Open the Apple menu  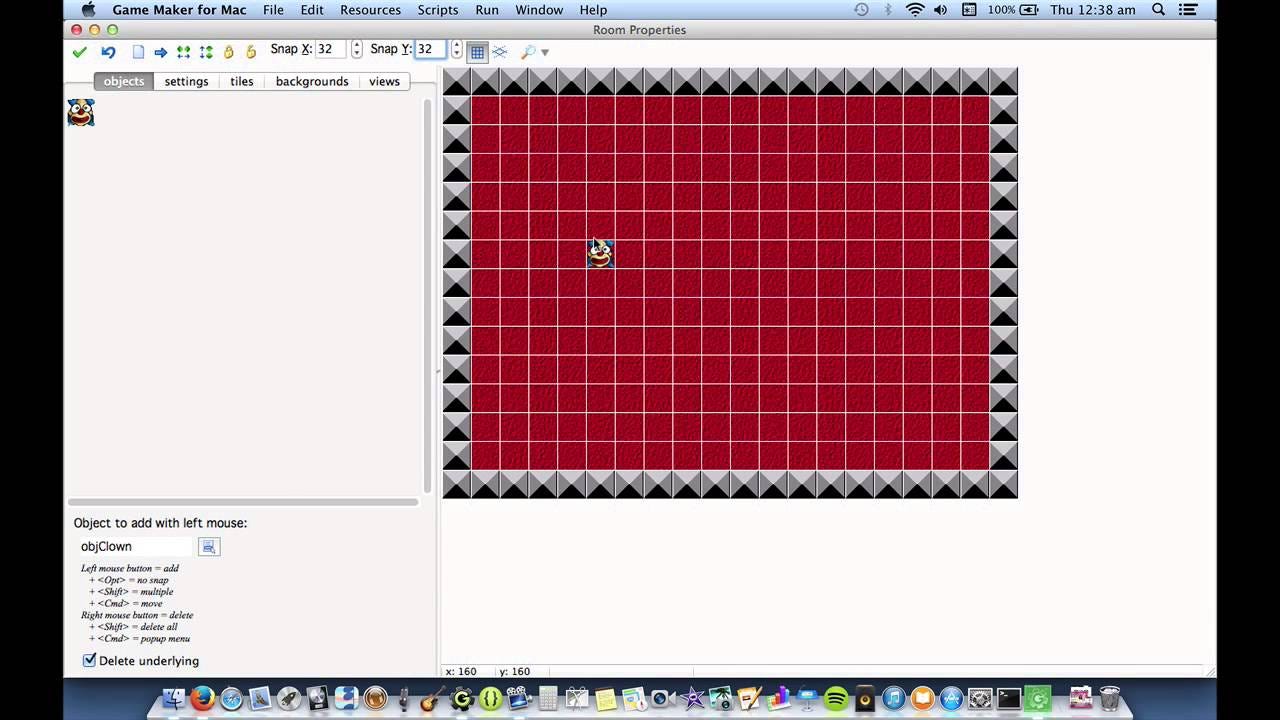pos(88,10)
